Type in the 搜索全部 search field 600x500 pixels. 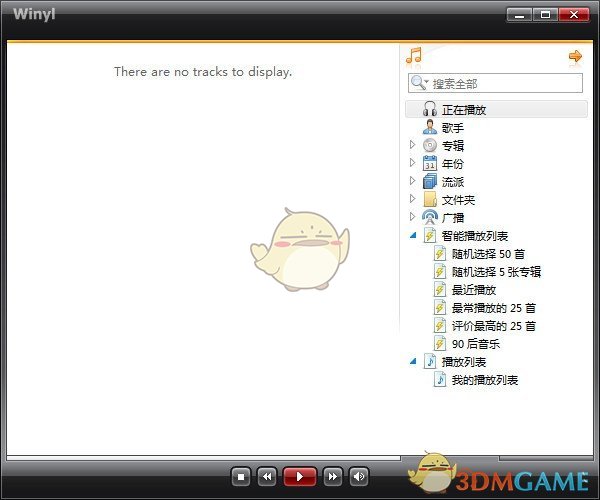point(500,84)
